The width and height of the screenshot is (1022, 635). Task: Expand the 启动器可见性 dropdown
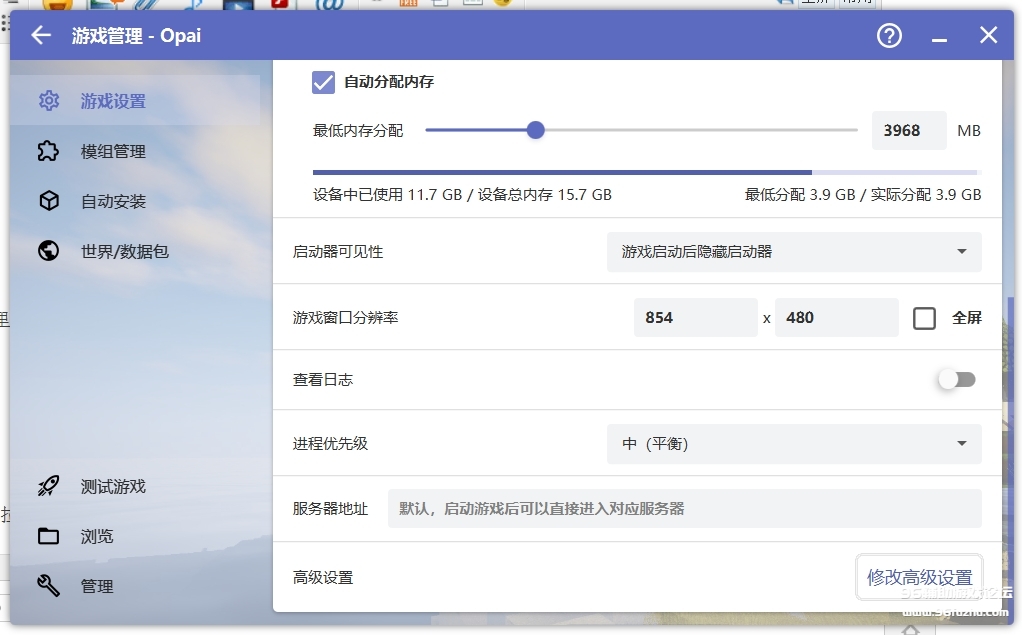(x=794, y=252)
